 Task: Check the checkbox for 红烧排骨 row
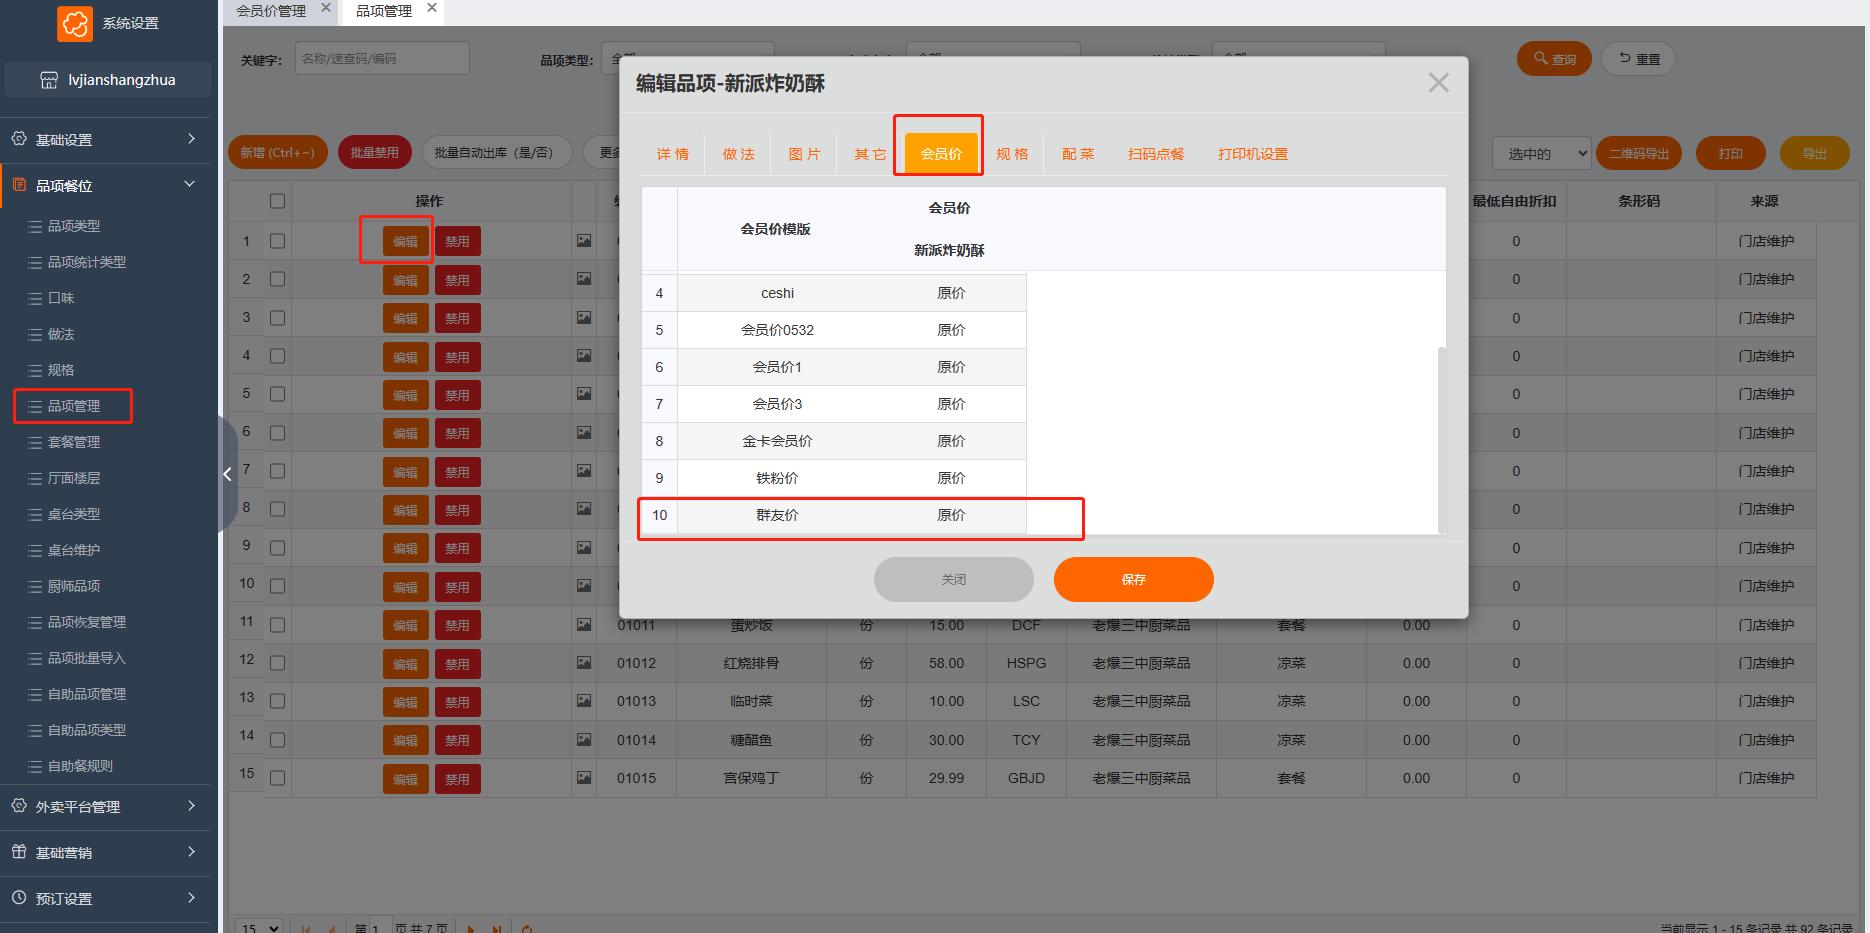coord(278,663)
